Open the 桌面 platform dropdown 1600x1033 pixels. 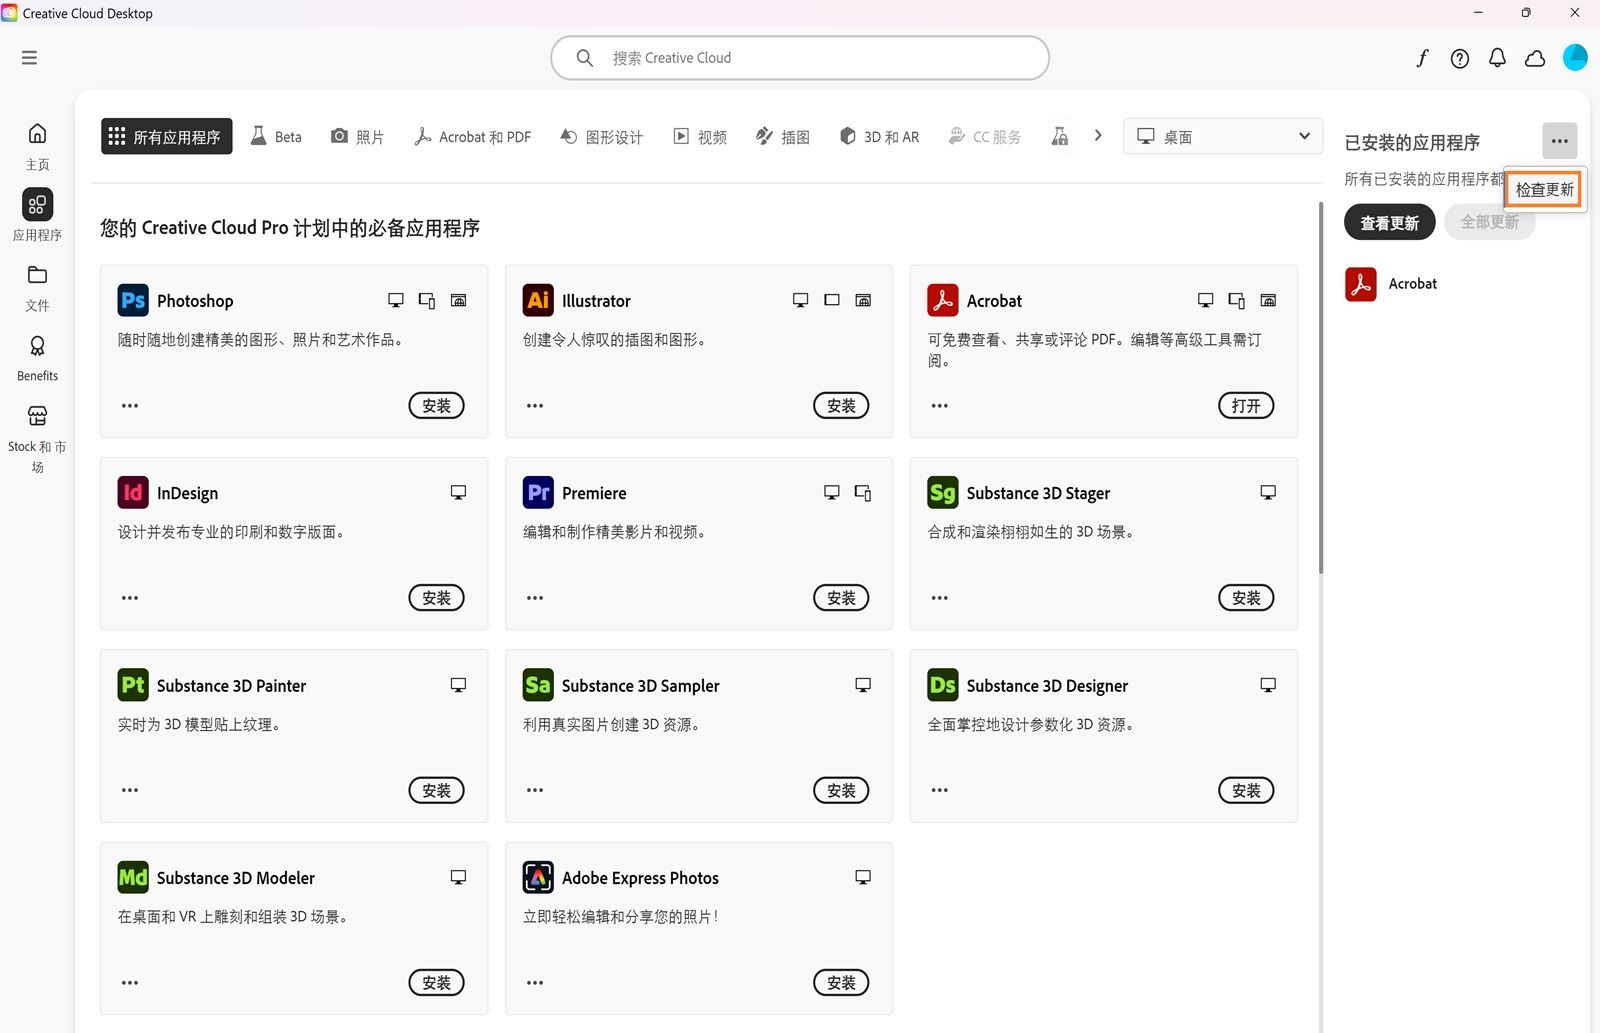(x=1221, y=136)
